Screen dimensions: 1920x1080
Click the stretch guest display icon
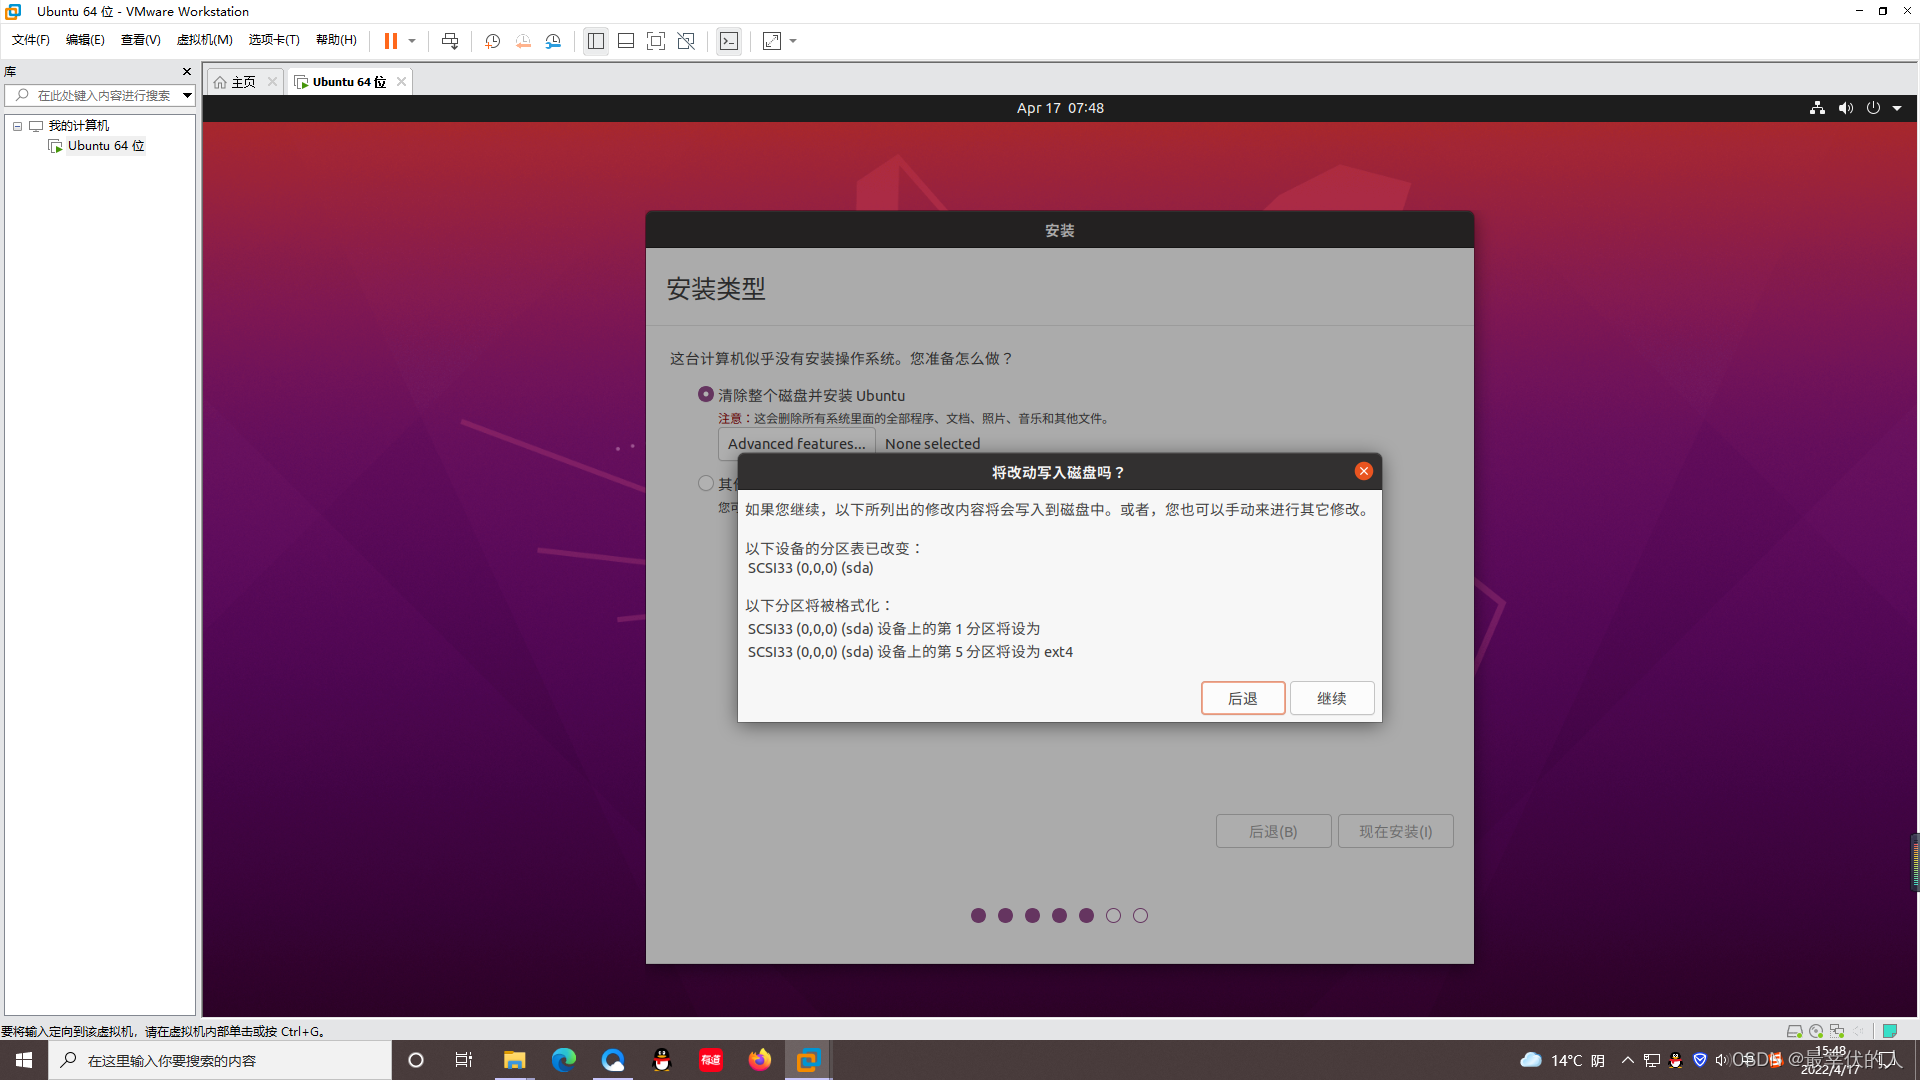[772, 41]
